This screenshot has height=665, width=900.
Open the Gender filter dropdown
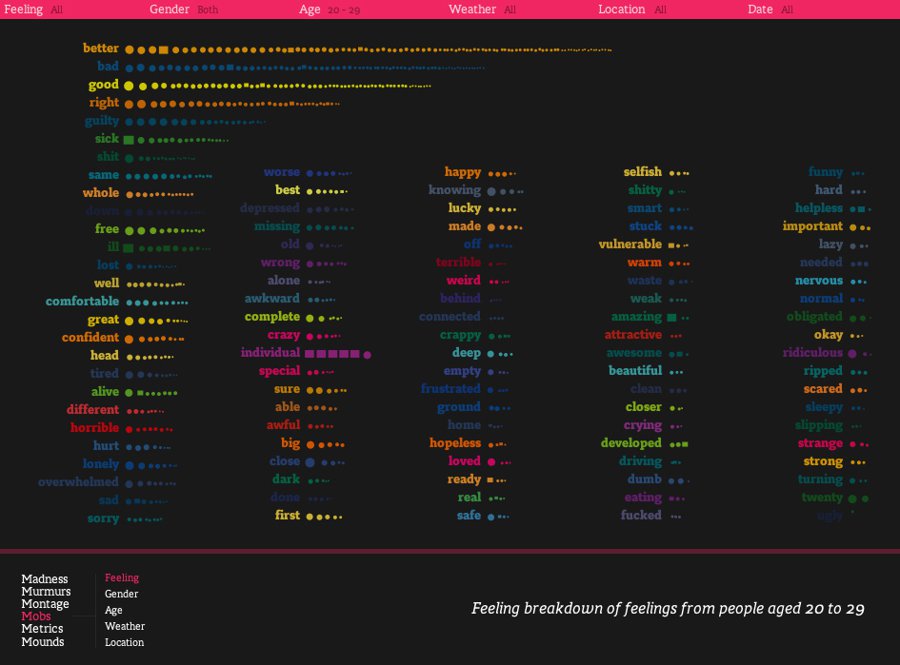click(x=170, y=9)
